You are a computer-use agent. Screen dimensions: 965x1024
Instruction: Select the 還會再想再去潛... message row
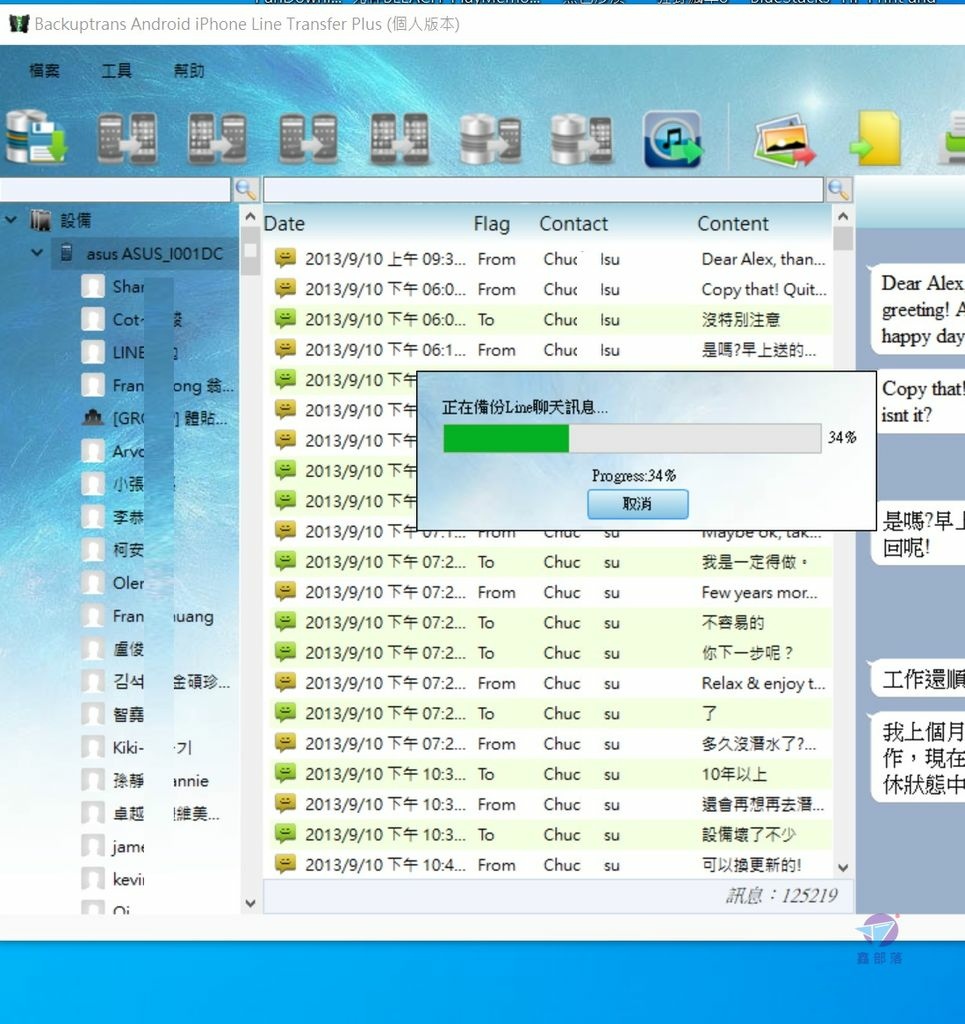click(x=550, y=804)
